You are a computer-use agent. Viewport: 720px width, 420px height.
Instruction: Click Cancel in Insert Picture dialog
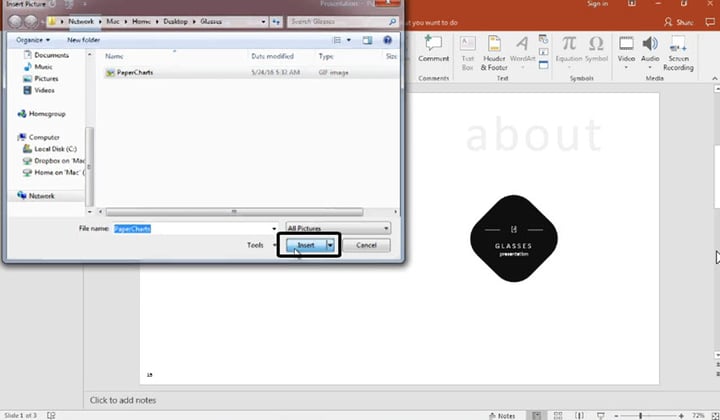tap(366, 245)
